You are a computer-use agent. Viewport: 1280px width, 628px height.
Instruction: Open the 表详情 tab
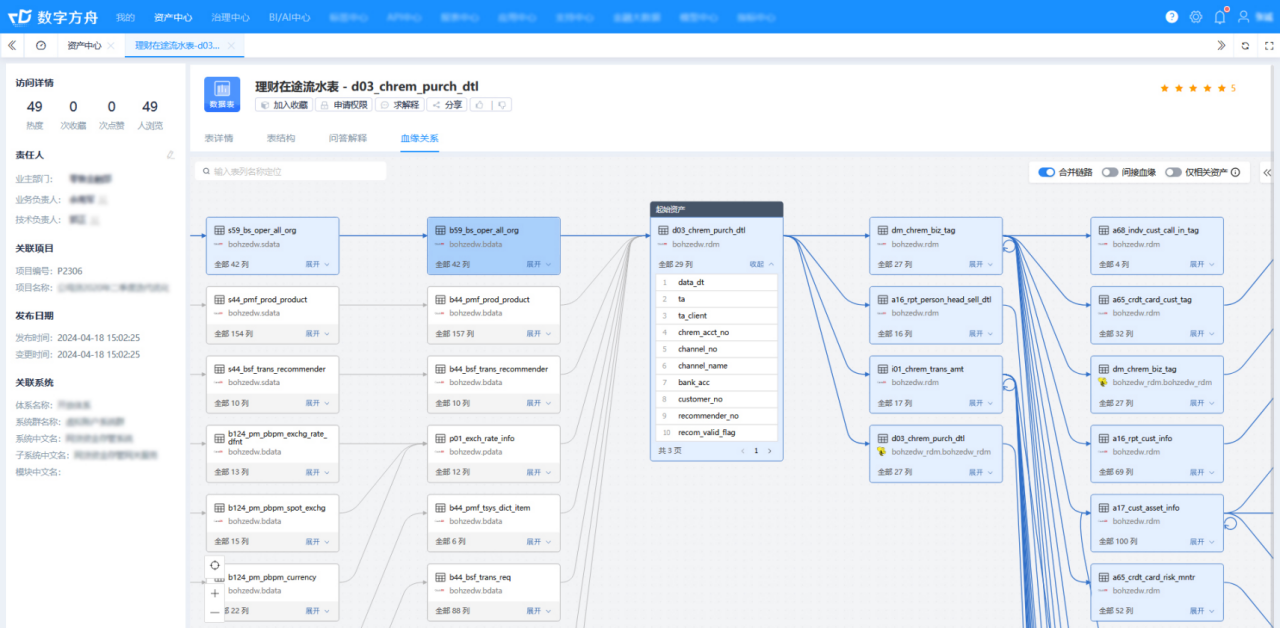pos(221,138)
